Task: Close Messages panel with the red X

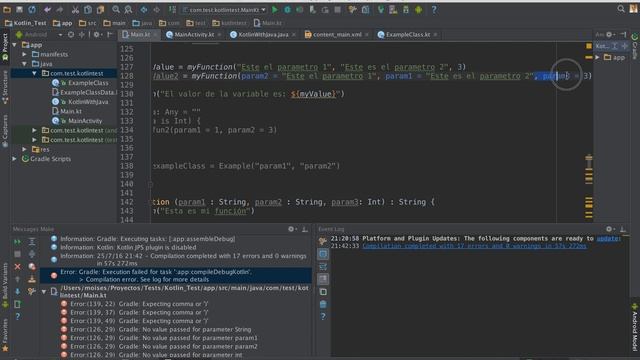Action: click(18, 267)
